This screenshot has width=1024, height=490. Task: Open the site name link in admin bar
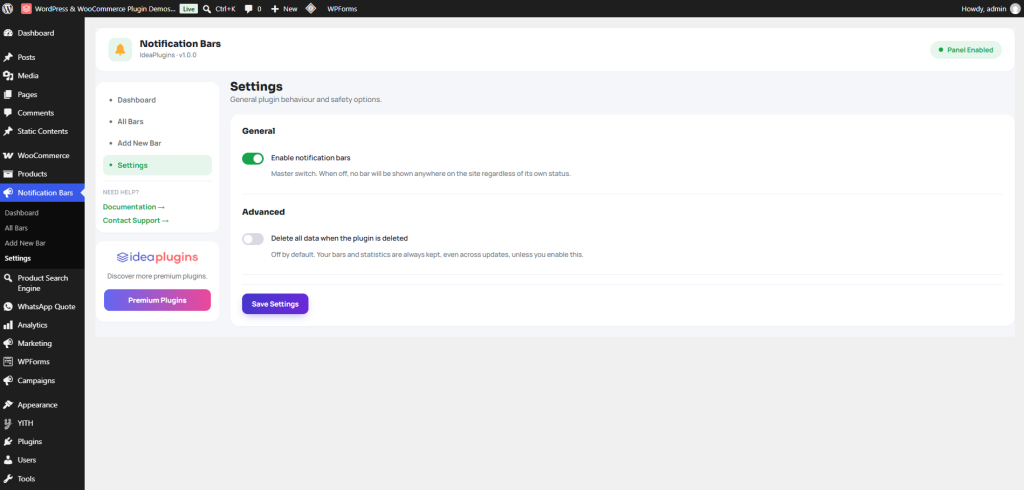click(x=104, y=9)
